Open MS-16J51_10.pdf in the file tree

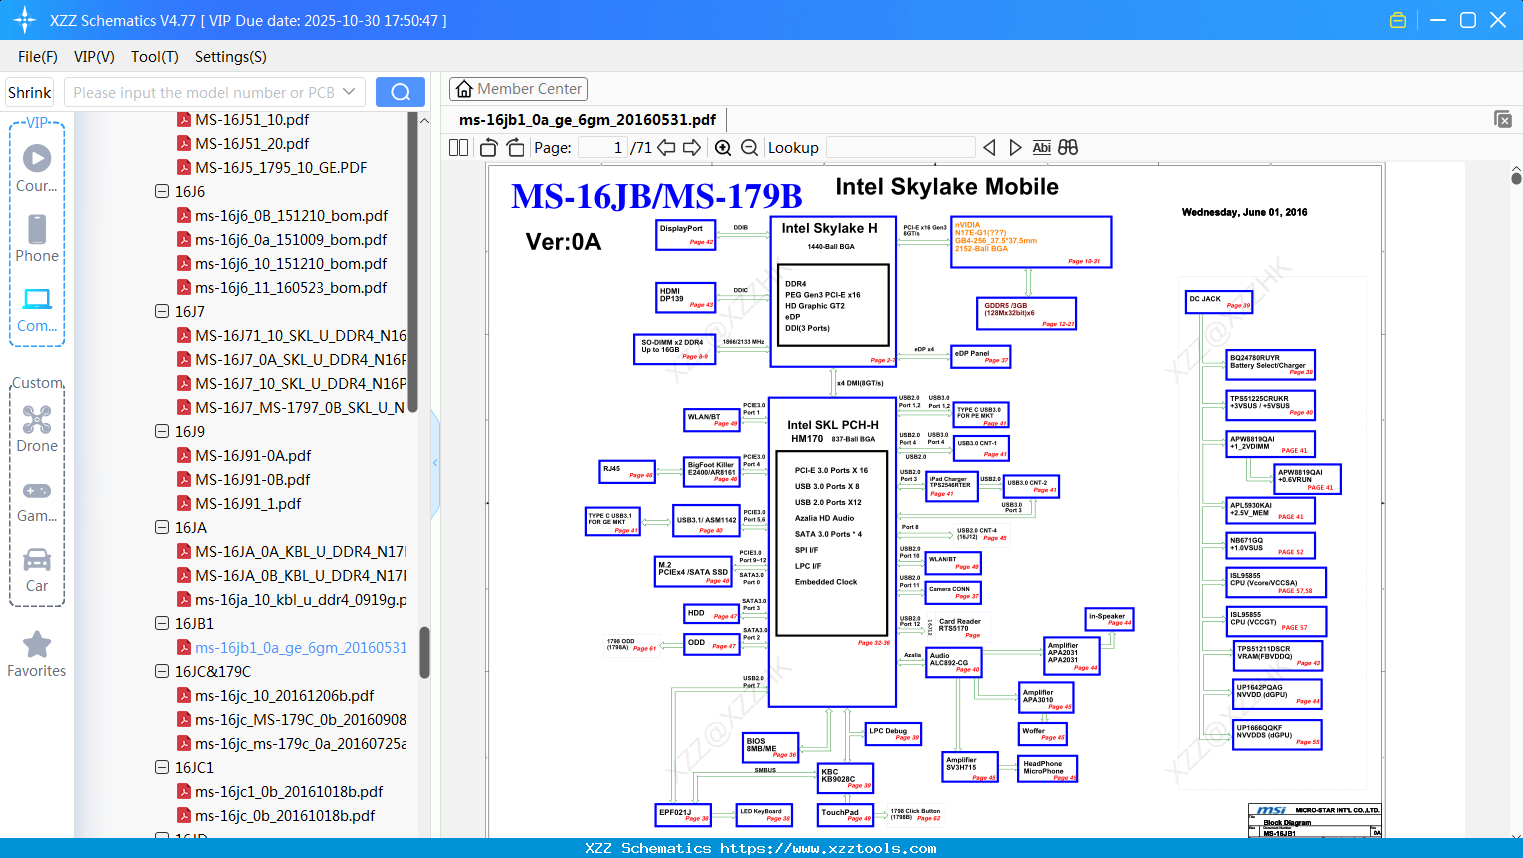tap(252, 120)
